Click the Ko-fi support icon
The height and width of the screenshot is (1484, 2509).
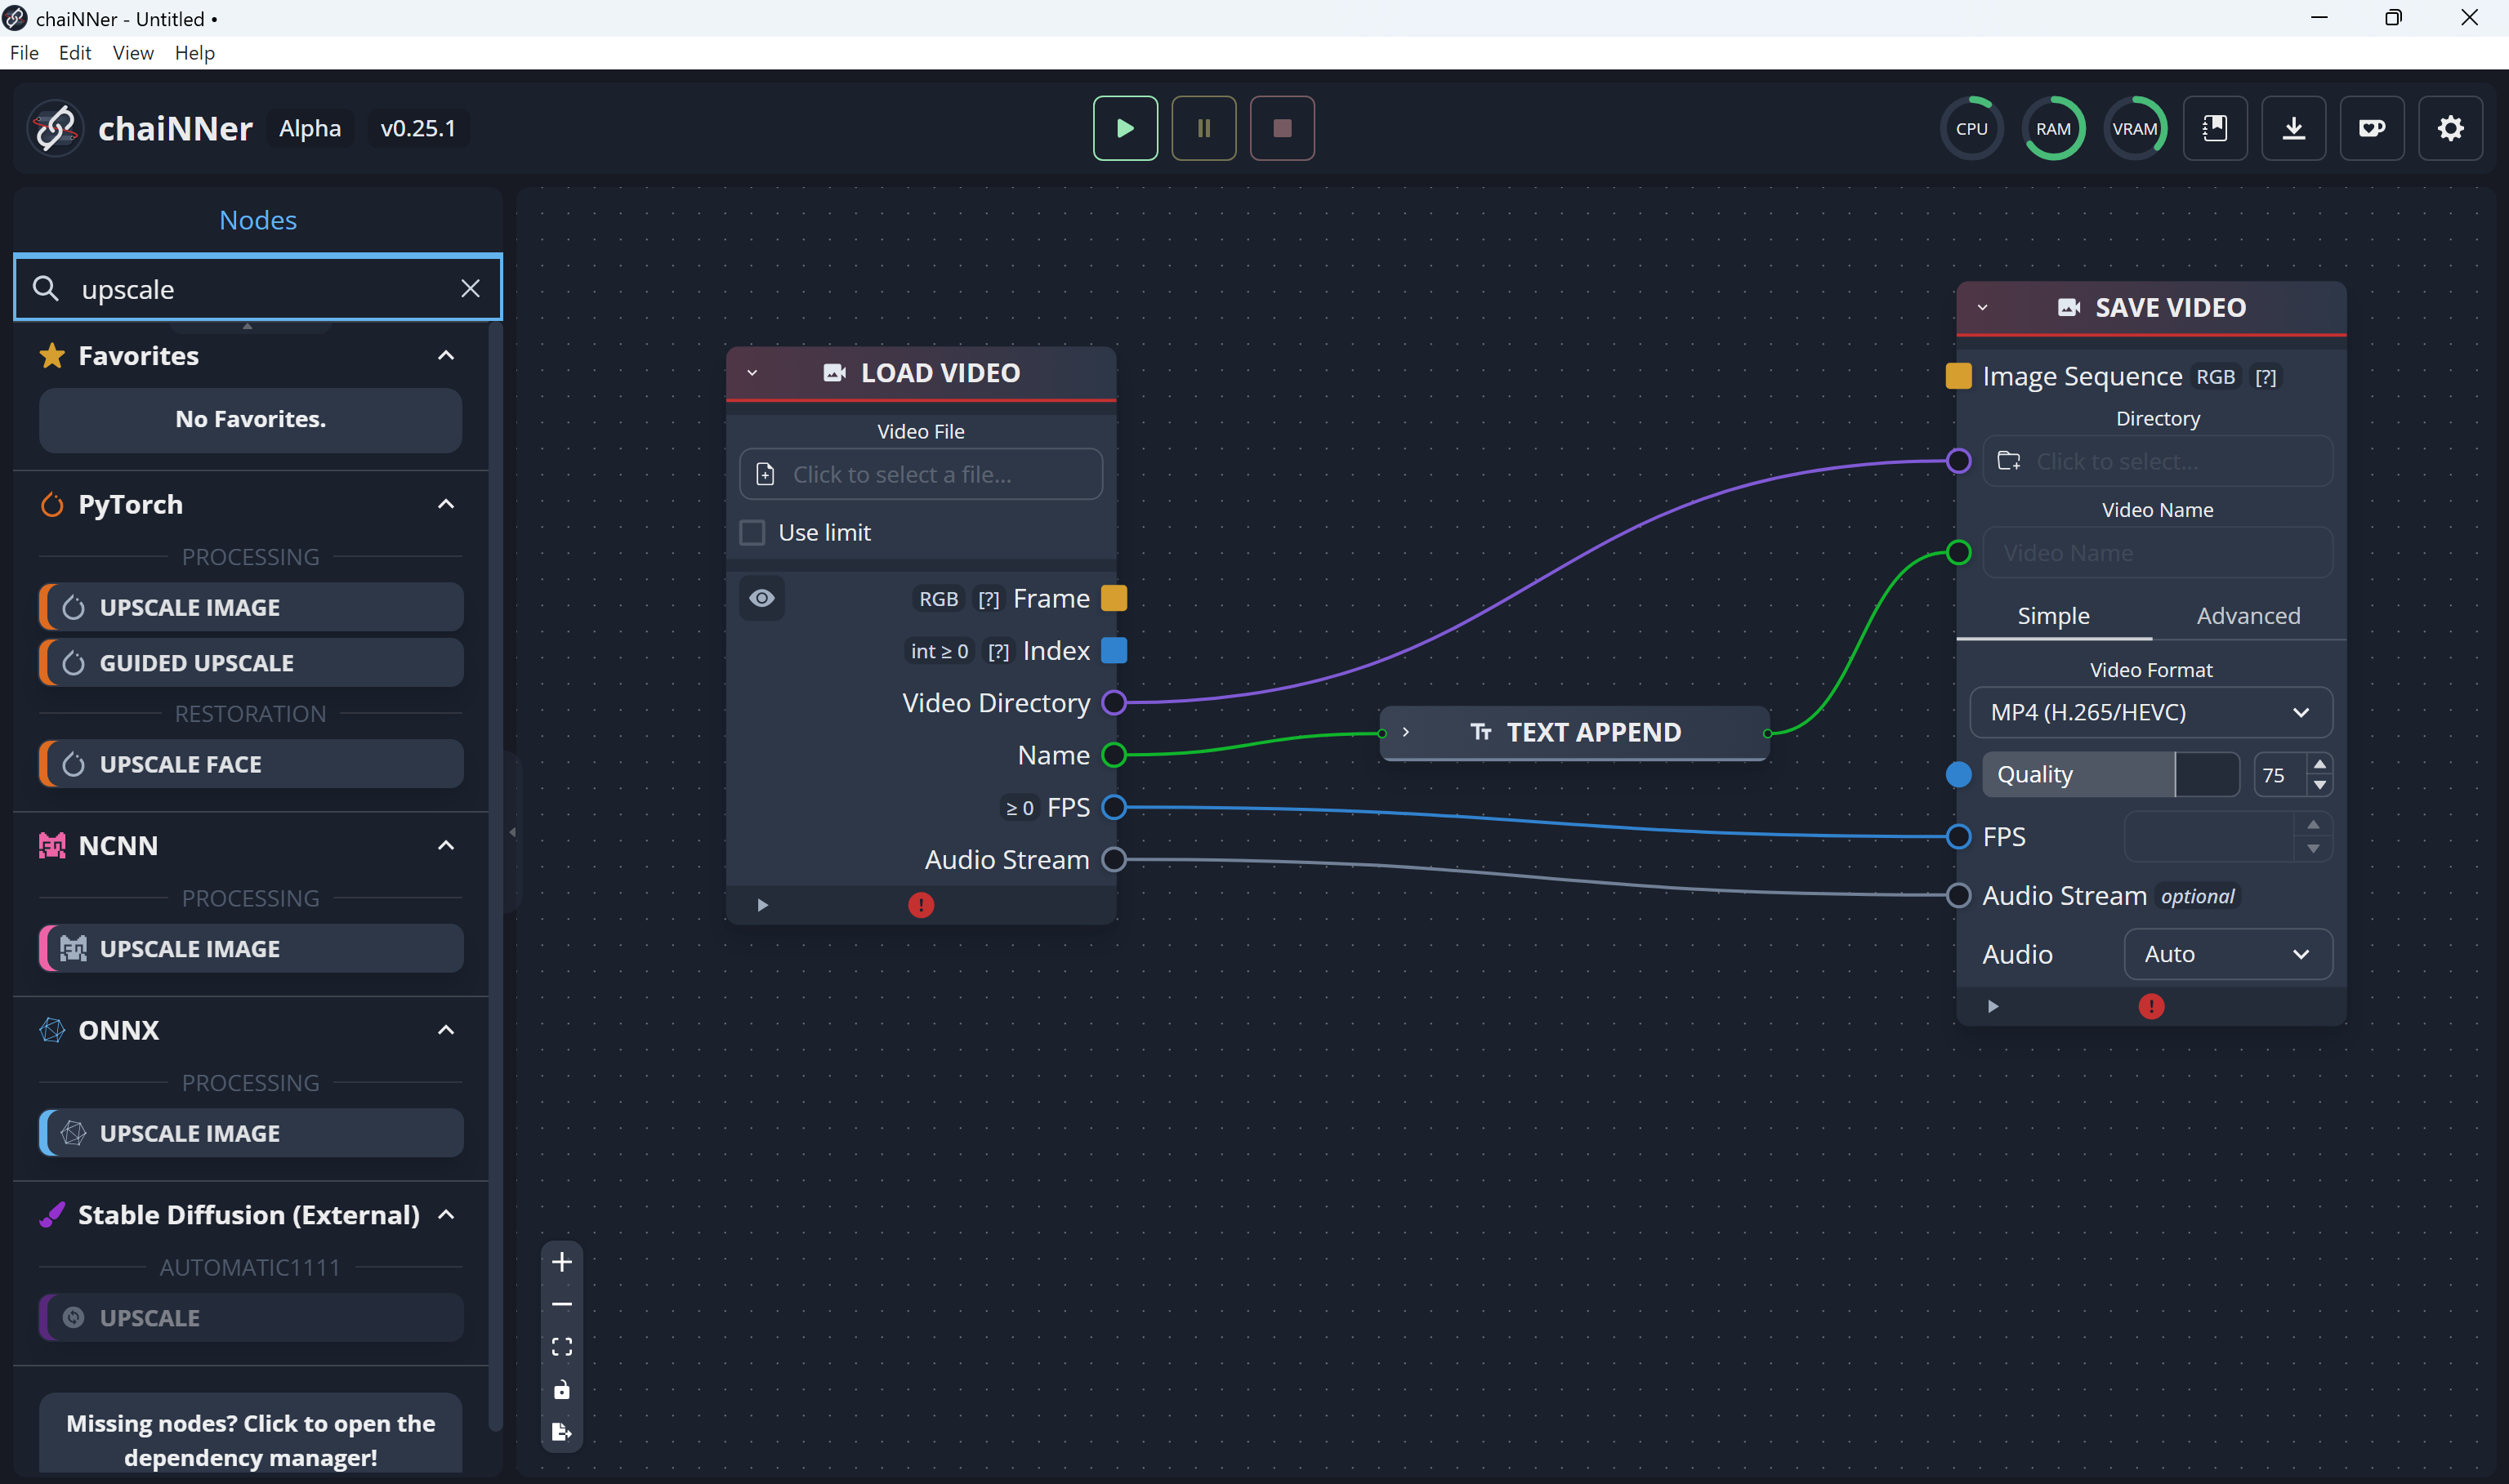tap(2372, 128)
